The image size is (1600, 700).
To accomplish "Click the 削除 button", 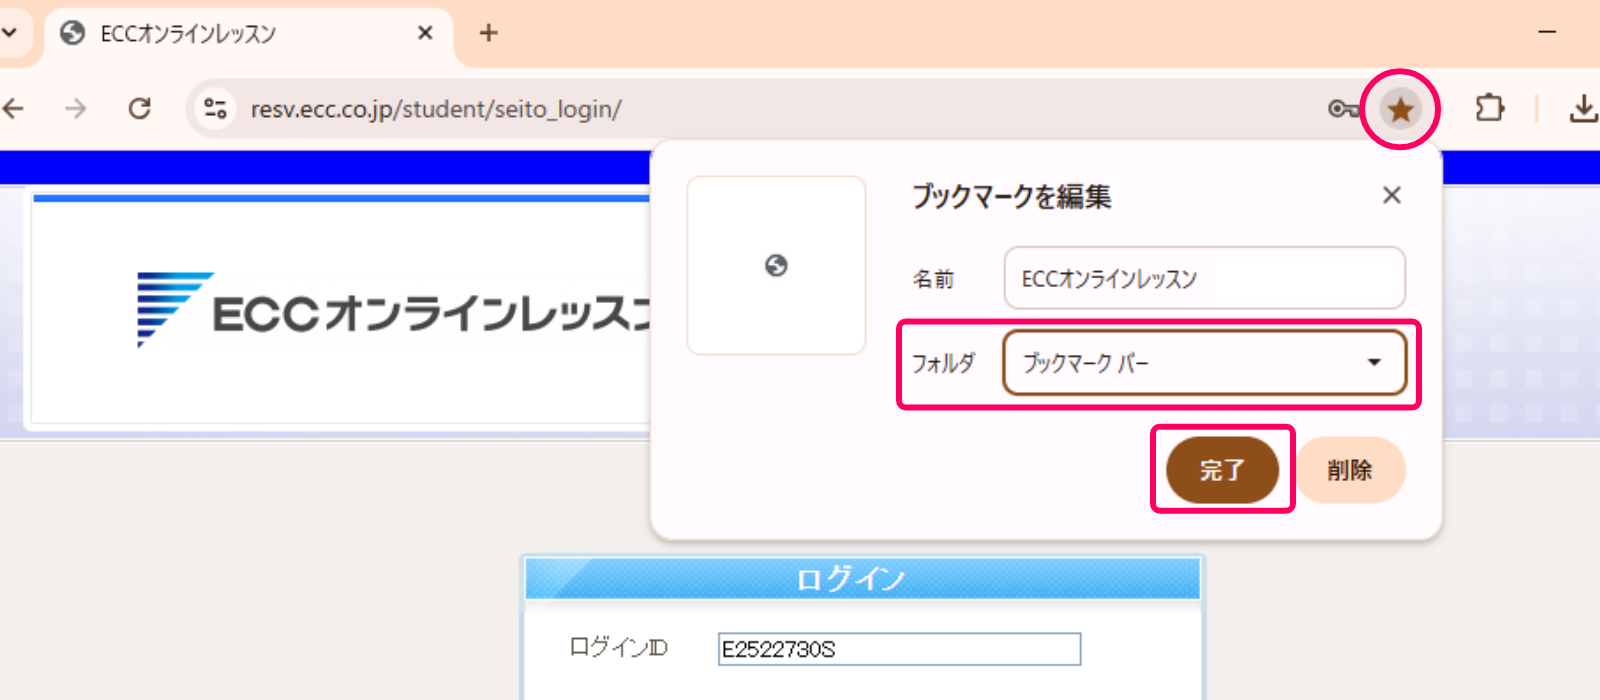I will point(1350,469).
